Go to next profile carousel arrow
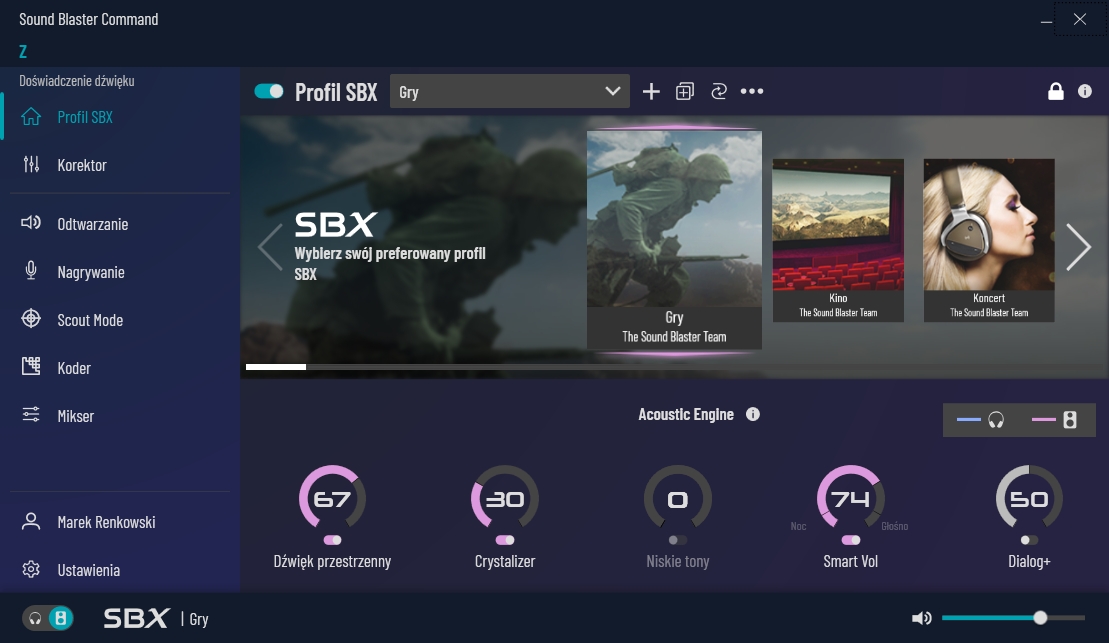This screenshot has width=1109, height=643. 1078,247
